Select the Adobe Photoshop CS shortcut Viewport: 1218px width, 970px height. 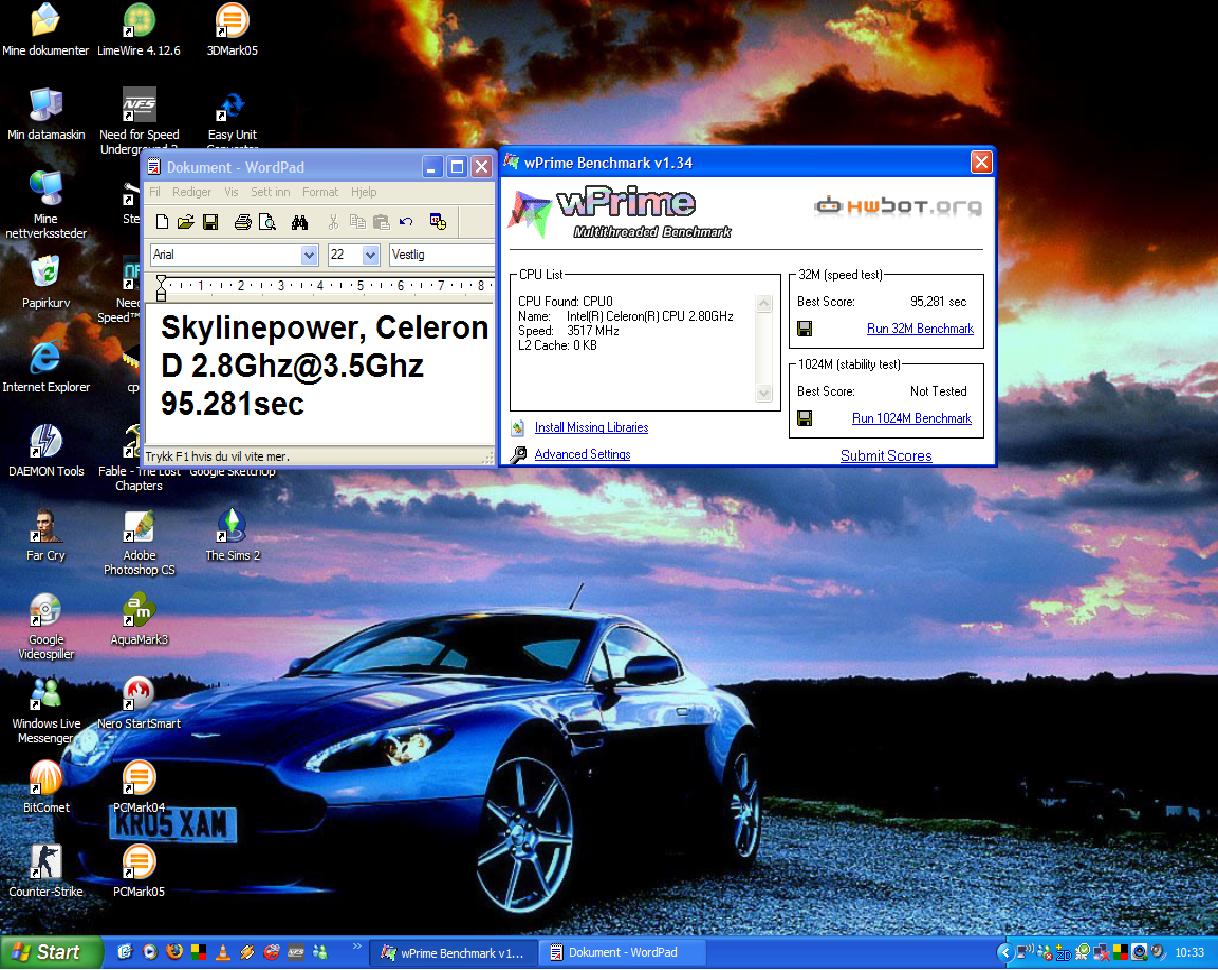(x=139, y=542)
